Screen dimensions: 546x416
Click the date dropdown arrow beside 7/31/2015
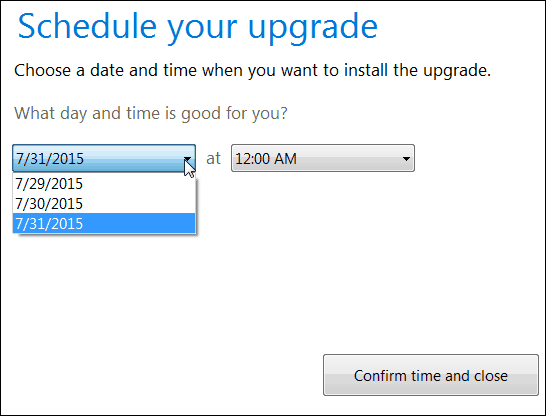[x=187, y=159]
